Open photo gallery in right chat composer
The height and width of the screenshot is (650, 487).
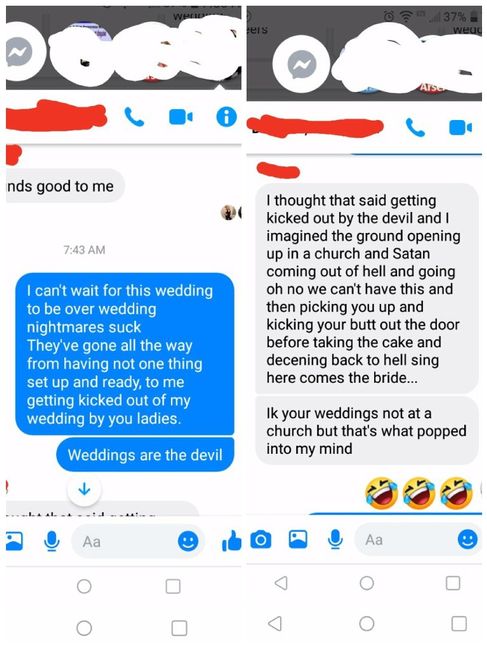click(x=298, y=539)
